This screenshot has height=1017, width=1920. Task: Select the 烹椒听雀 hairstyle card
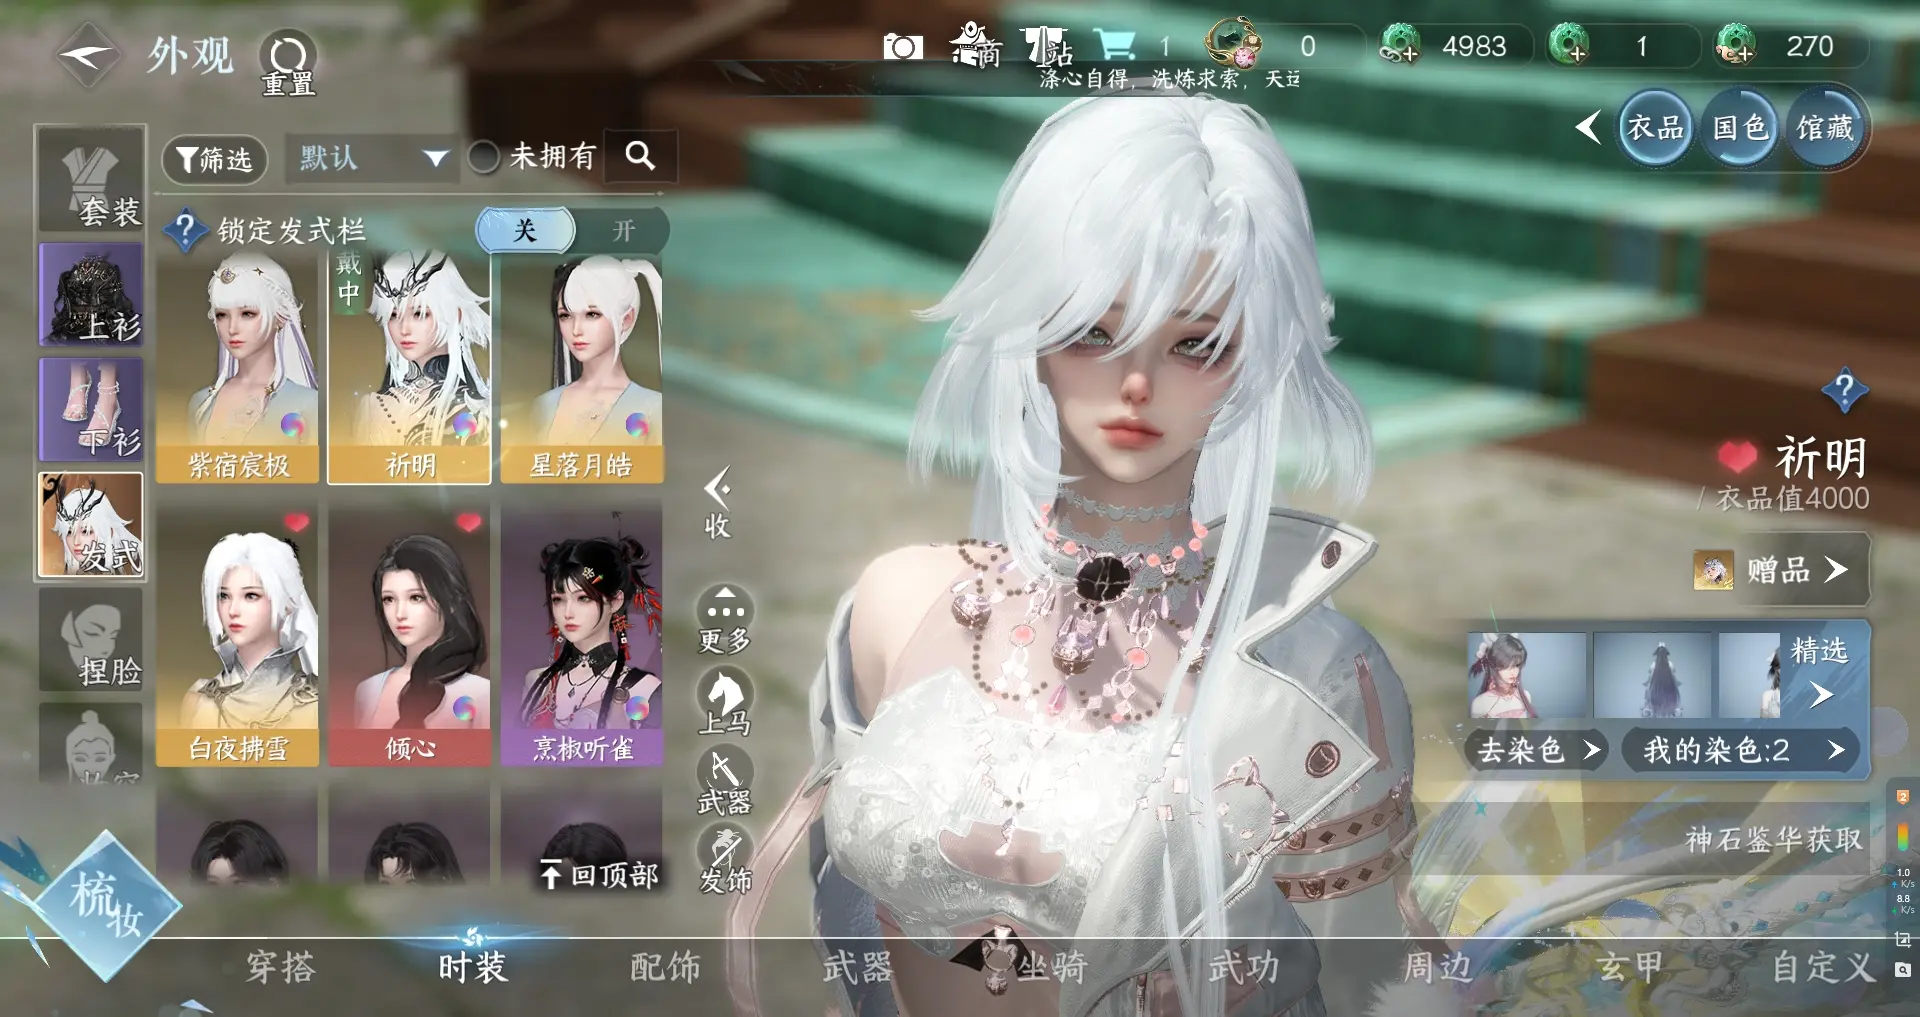pos(582,636)
